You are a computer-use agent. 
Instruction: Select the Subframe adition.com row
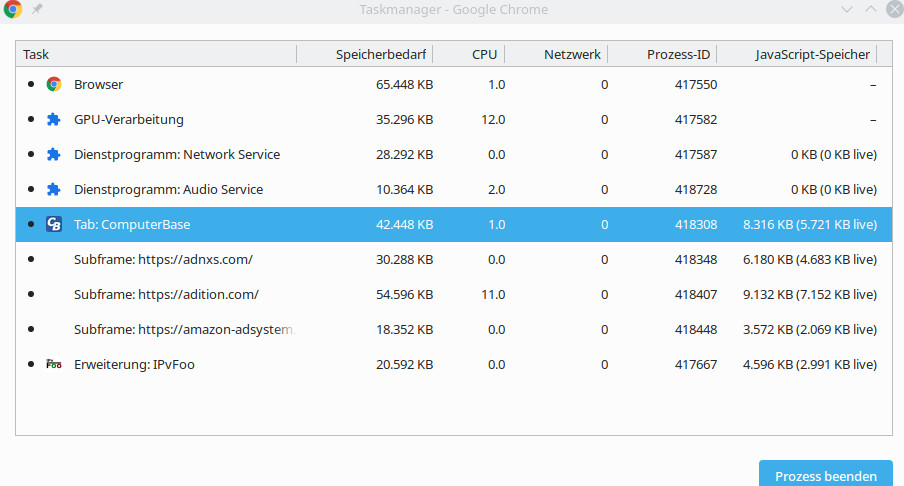(x=454, y=295)
